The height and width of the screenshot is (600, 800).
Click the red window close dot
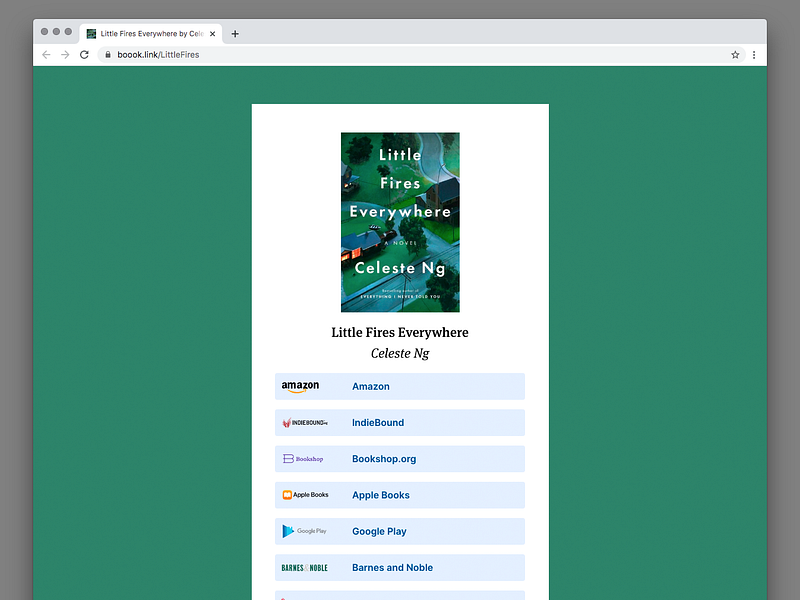tap(44, 32)
